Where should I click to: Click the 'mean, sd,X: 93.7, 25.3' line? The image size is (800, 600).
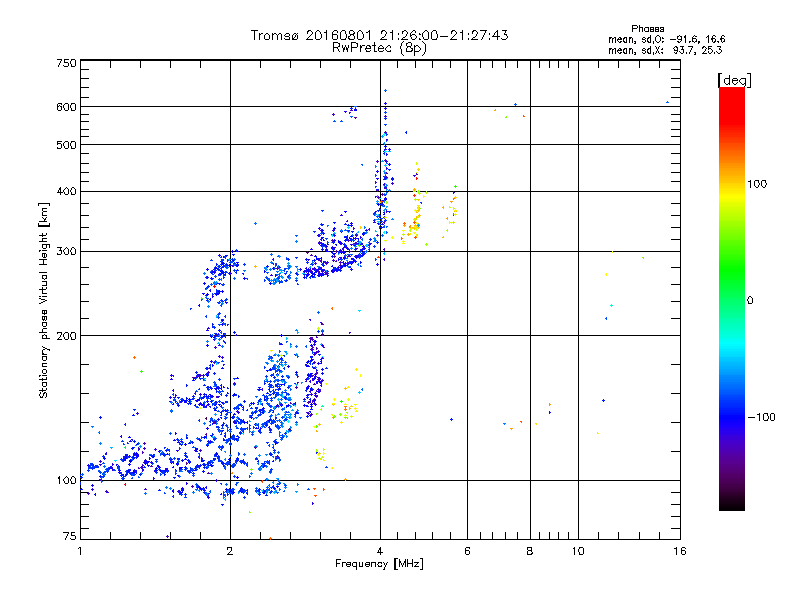click(665, 50)
